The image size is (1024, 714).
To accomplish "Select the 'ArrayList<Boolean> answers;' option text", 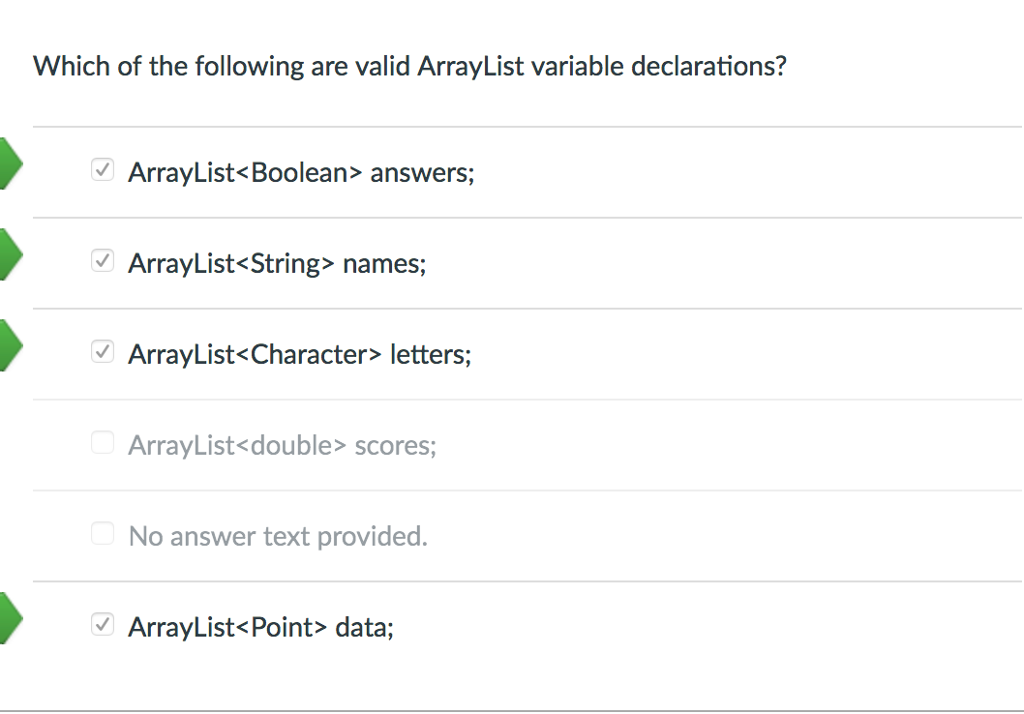I will (x=301, y=173).
